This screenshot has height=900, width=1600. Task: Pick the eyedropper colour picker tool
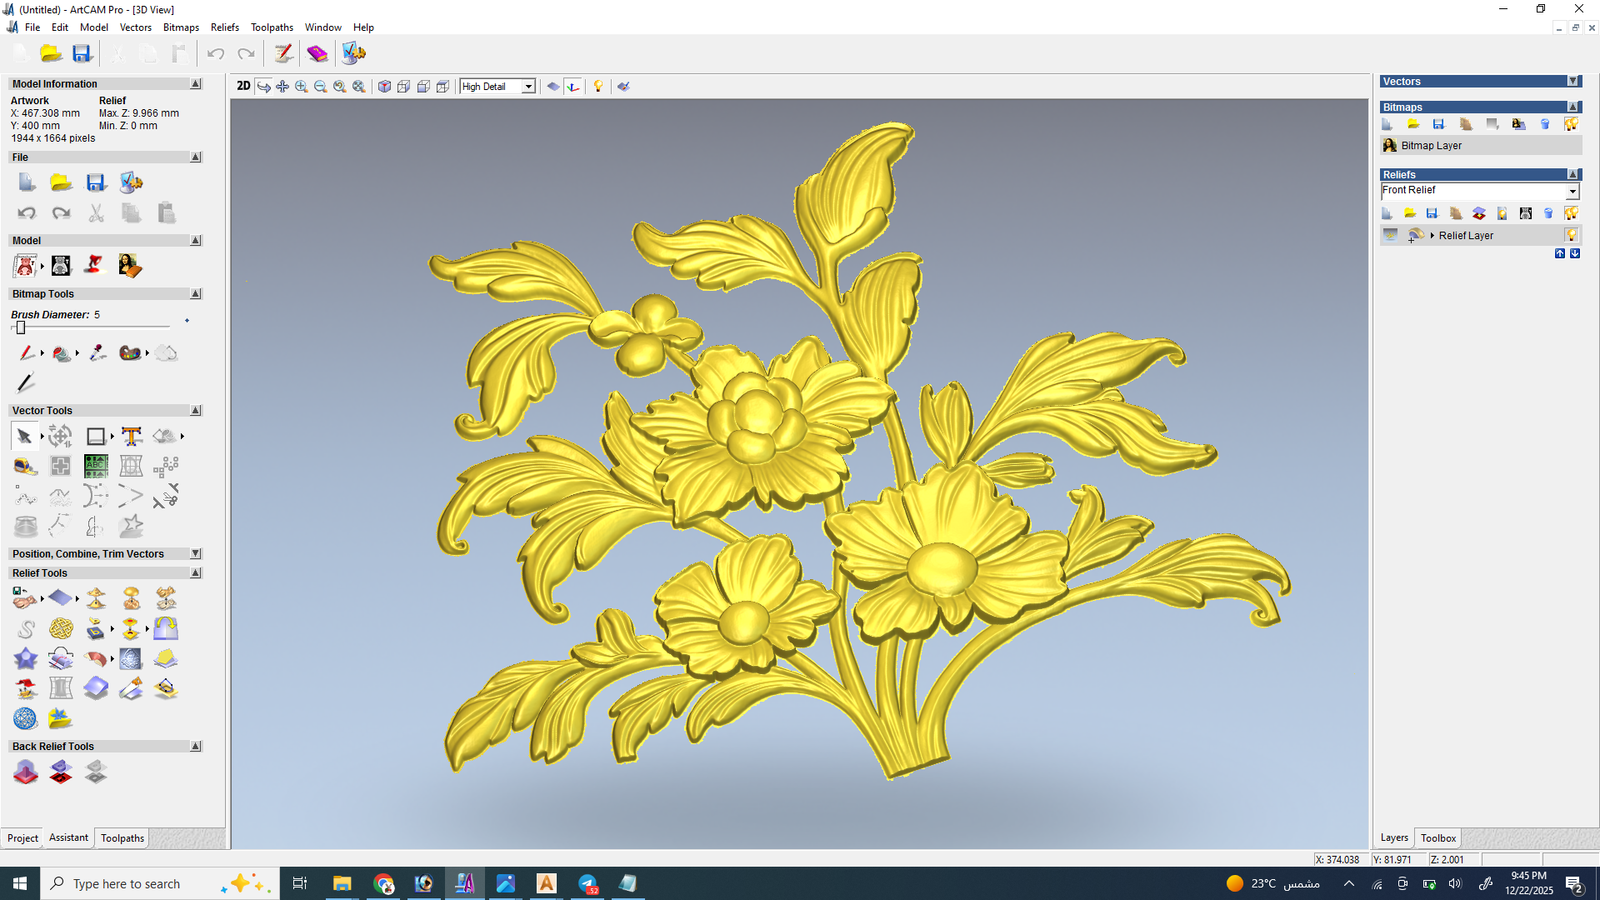click(x=97, y=353)
